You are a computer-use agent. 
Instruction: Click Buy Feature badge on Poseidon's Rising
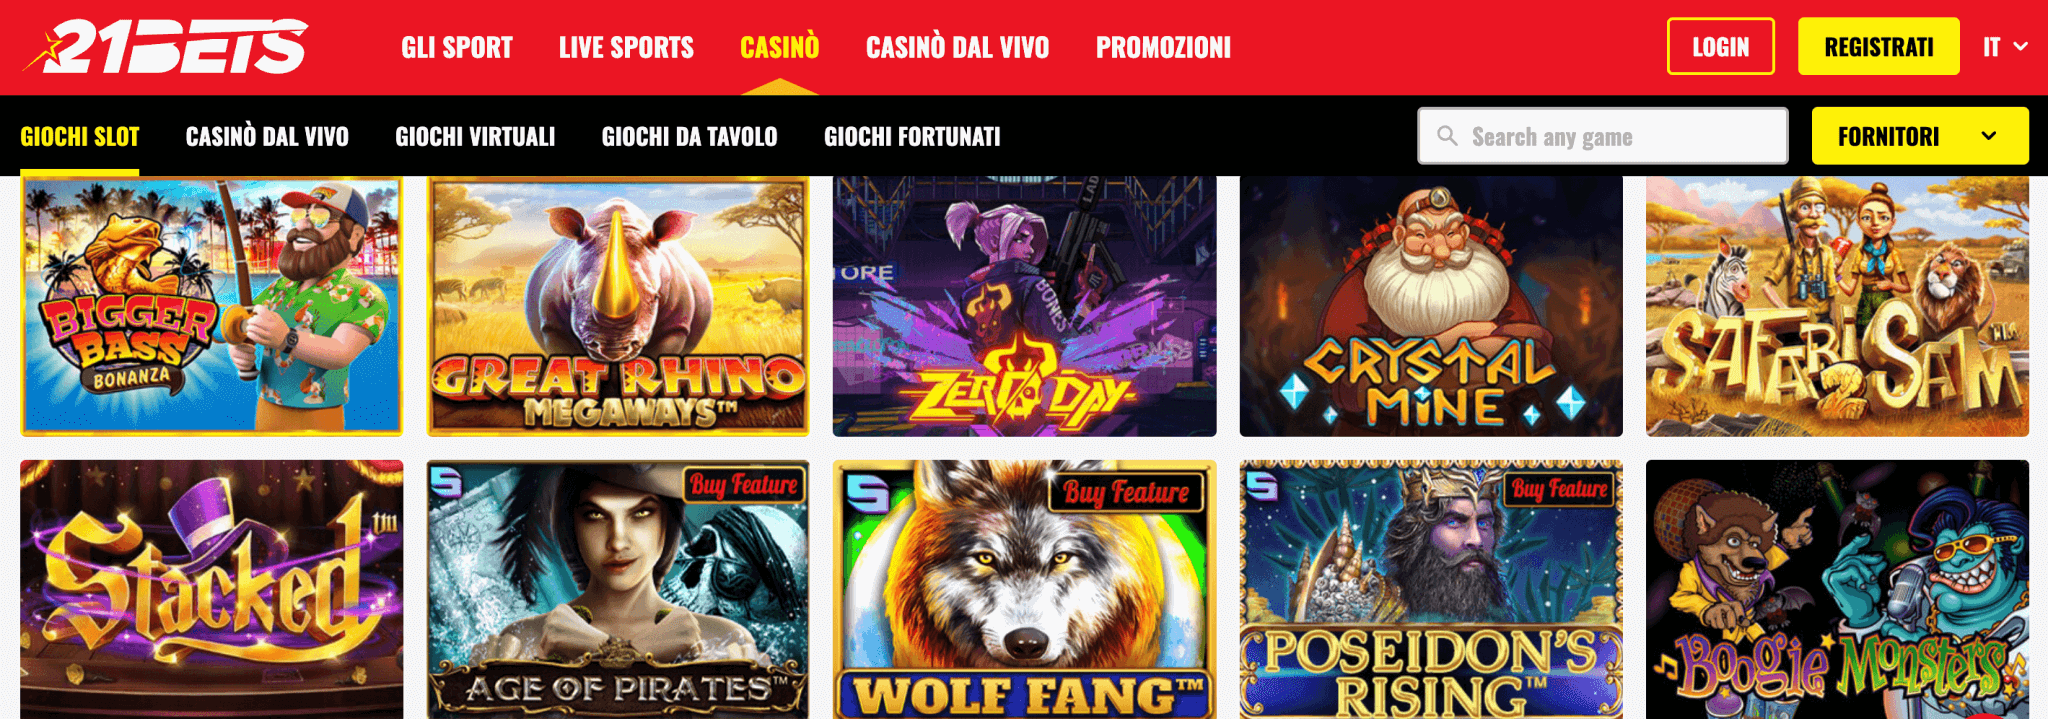click(1559, 488)
